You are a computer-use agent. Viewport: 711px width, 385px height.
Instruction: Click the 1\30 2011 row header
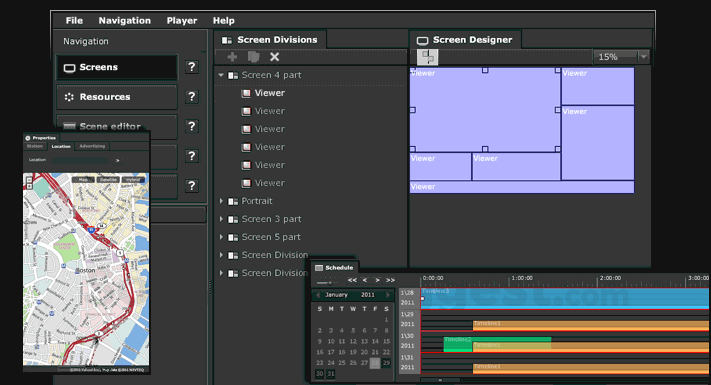(408, 341)
